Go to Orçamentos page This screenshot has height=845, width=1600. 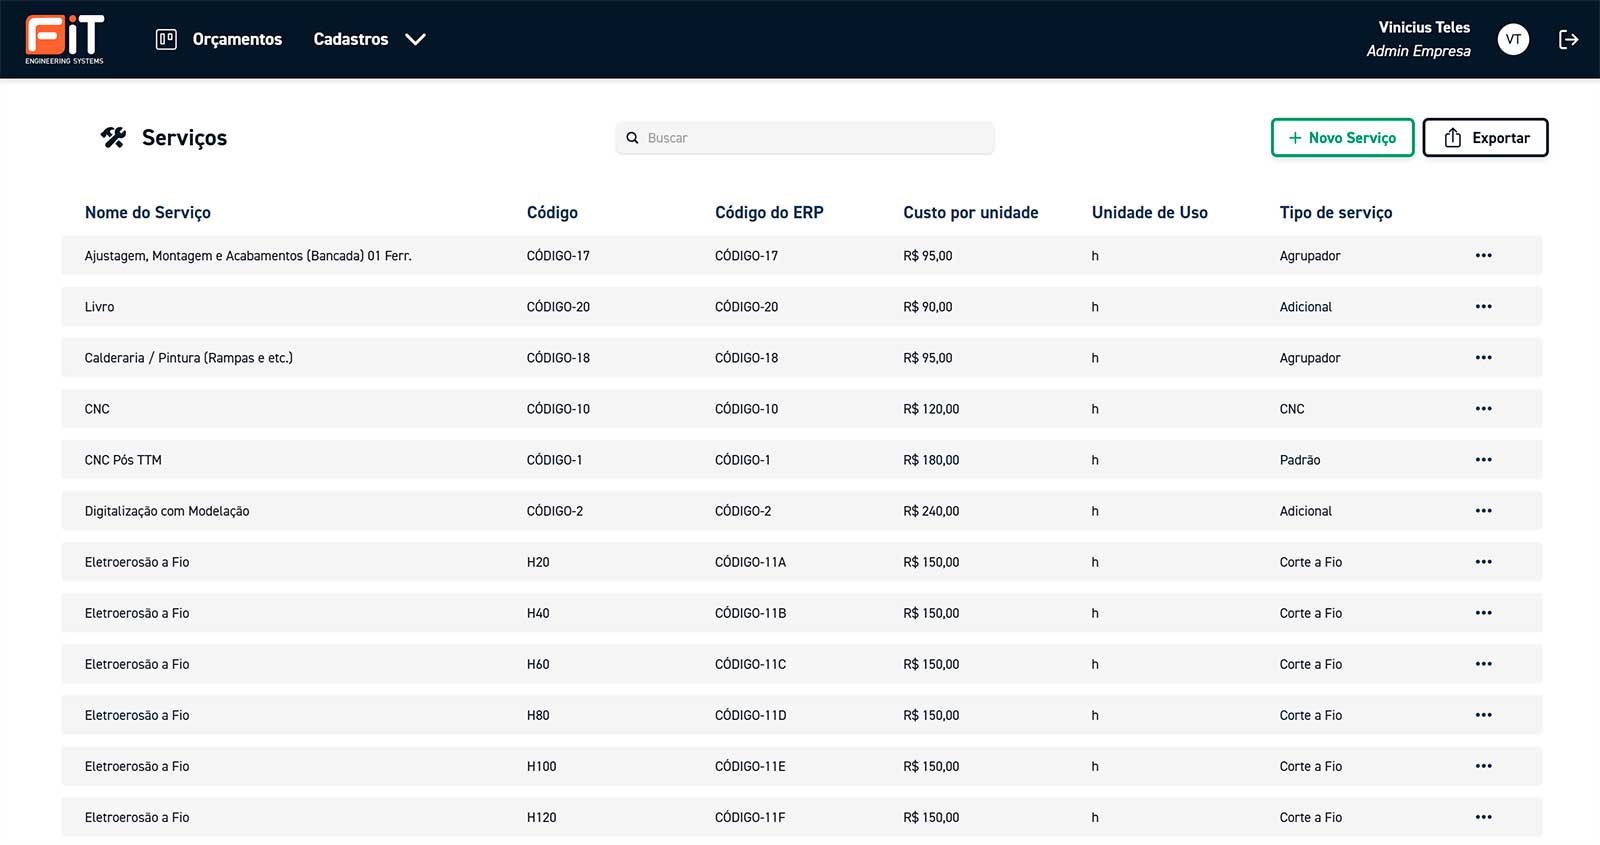point(237,39)
